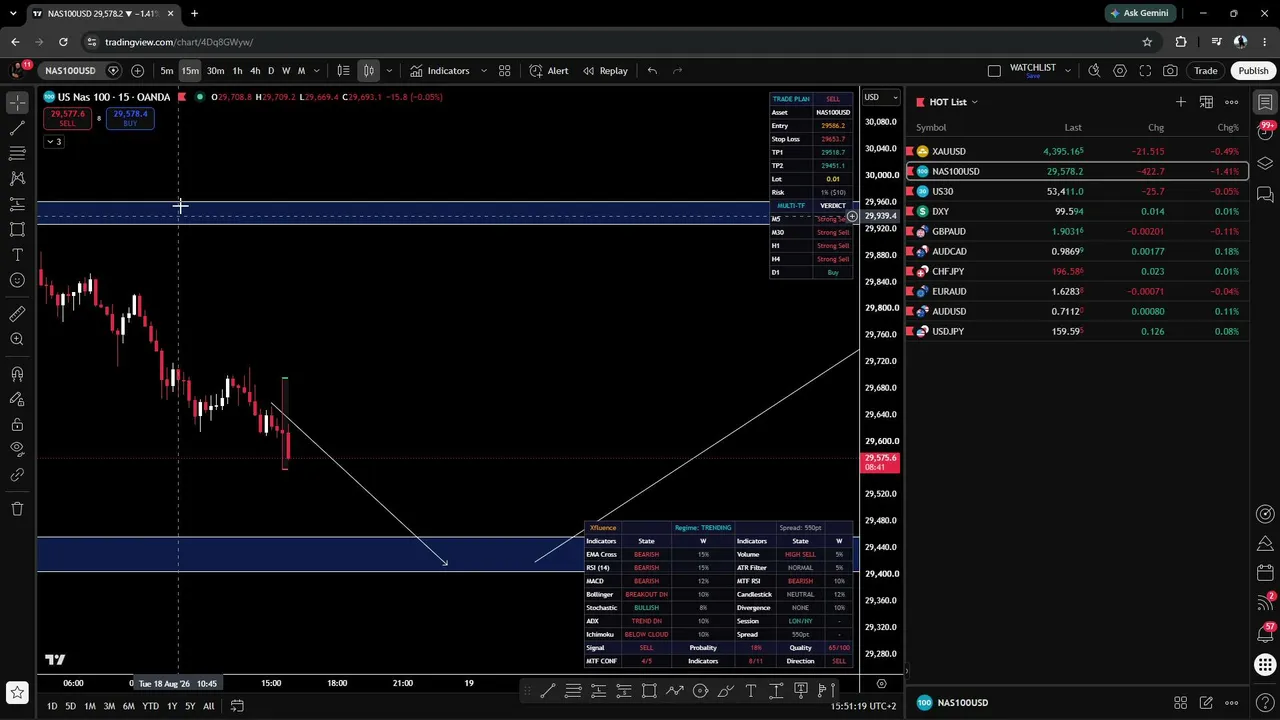The height and width of the screenshot is (720, 1280).
Task: Select the 1h timeframe
Action: click(x=237, y=71)
